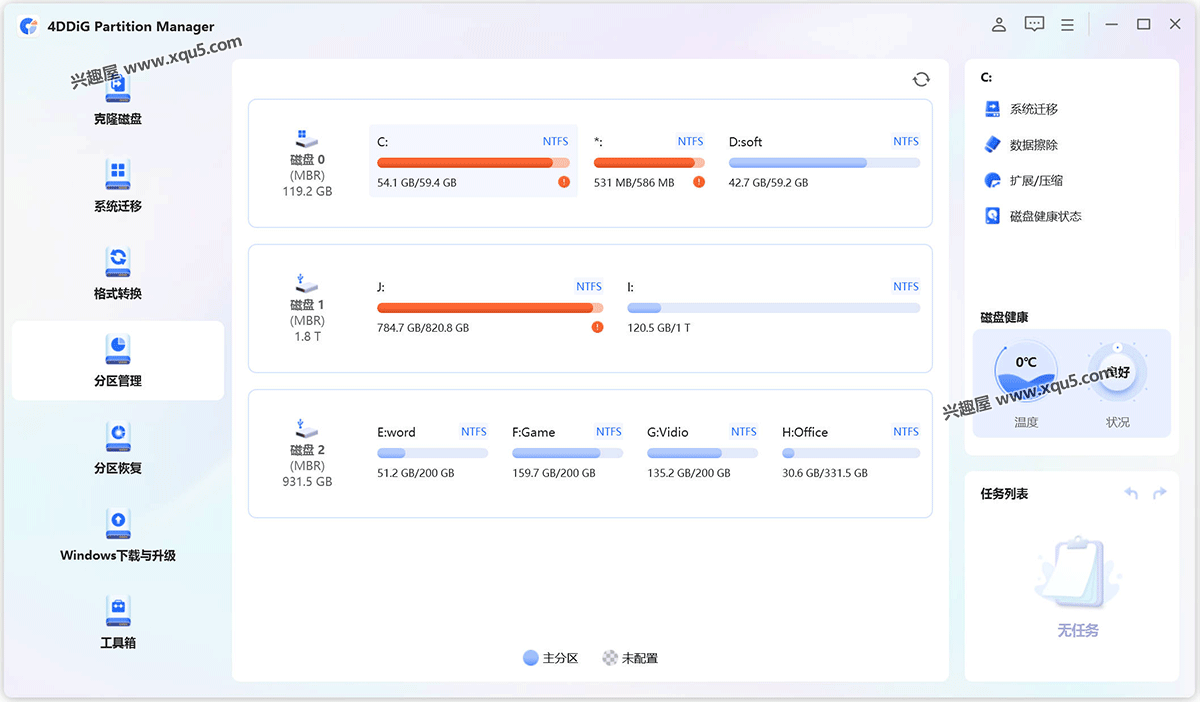Click the 磁盘 1 USB disk icon
1200x702 pixels.
click(x=307, y=284)
